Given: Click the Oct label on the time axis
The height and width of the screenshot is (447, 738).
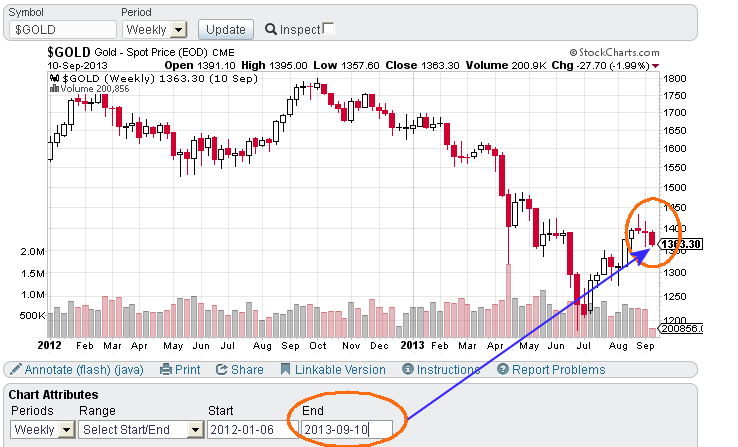Looking at the screenshot, I should click(x=318, y=345).
